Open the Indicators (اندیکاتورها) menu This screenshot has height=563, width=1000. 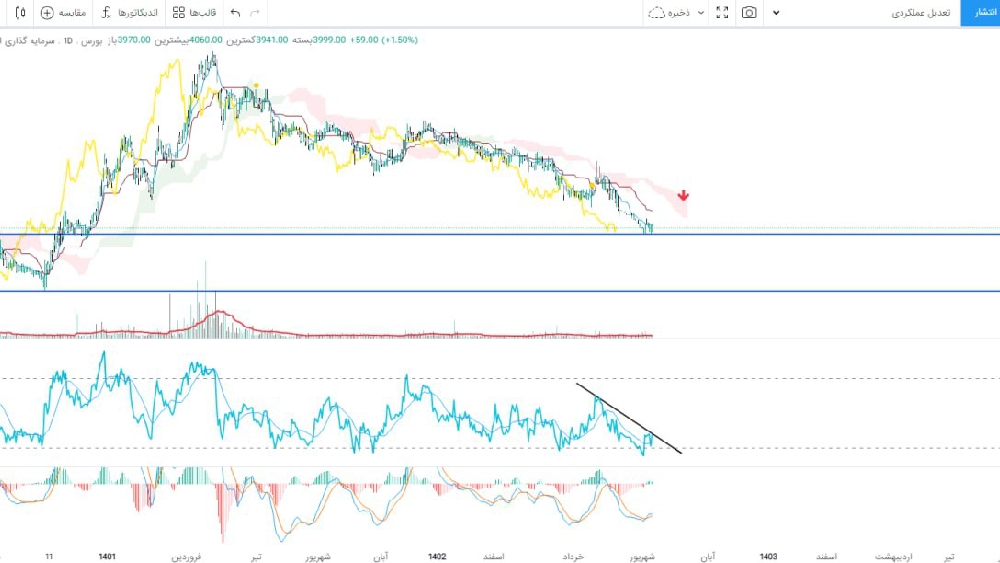pos(129,13)
